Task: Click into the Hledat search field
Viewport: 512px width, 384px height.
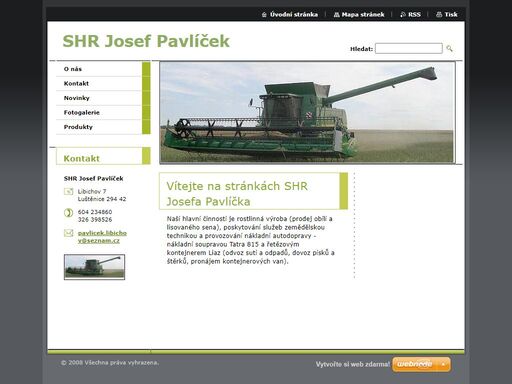Action: click(x=409, y=49)
